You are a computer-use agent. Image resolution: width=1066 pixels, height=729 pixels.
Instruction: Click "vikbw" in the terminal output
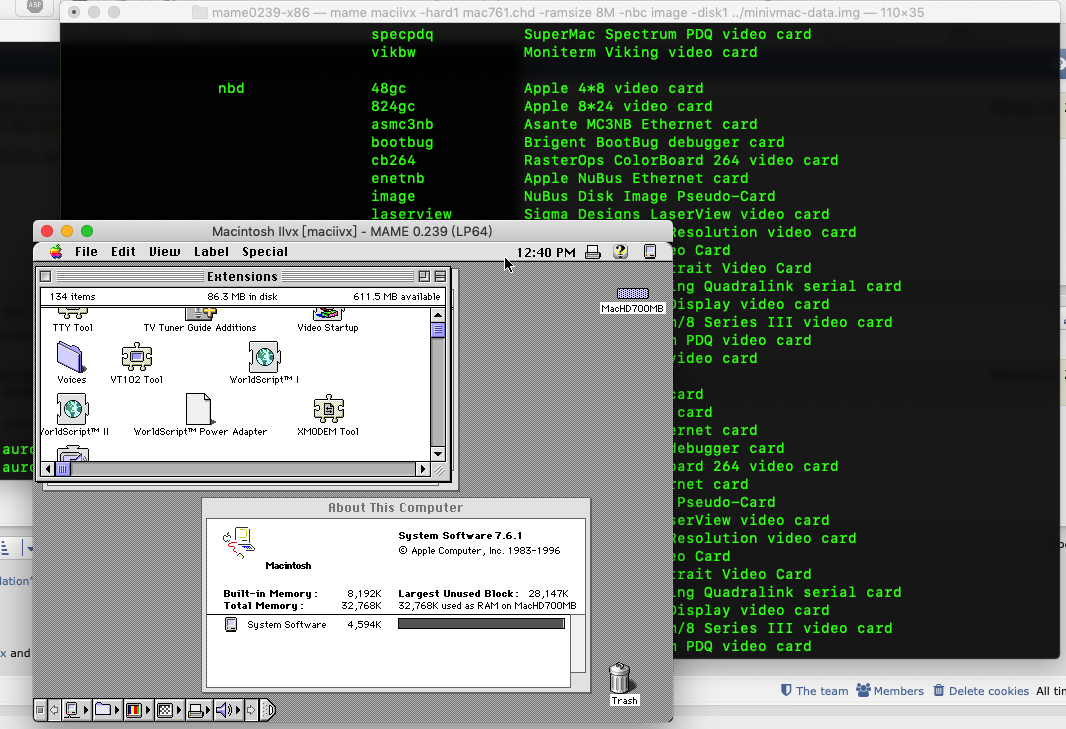pyautogui.click(x=393, y=52)
